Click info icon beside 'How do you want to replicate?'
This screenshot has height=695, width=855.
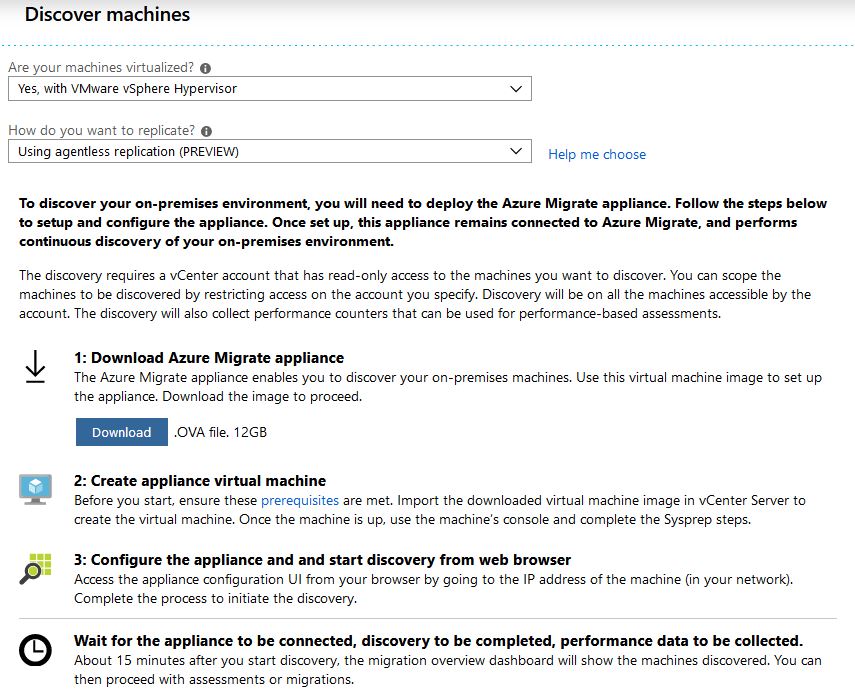pyautogui.click(x=206, y=131)
